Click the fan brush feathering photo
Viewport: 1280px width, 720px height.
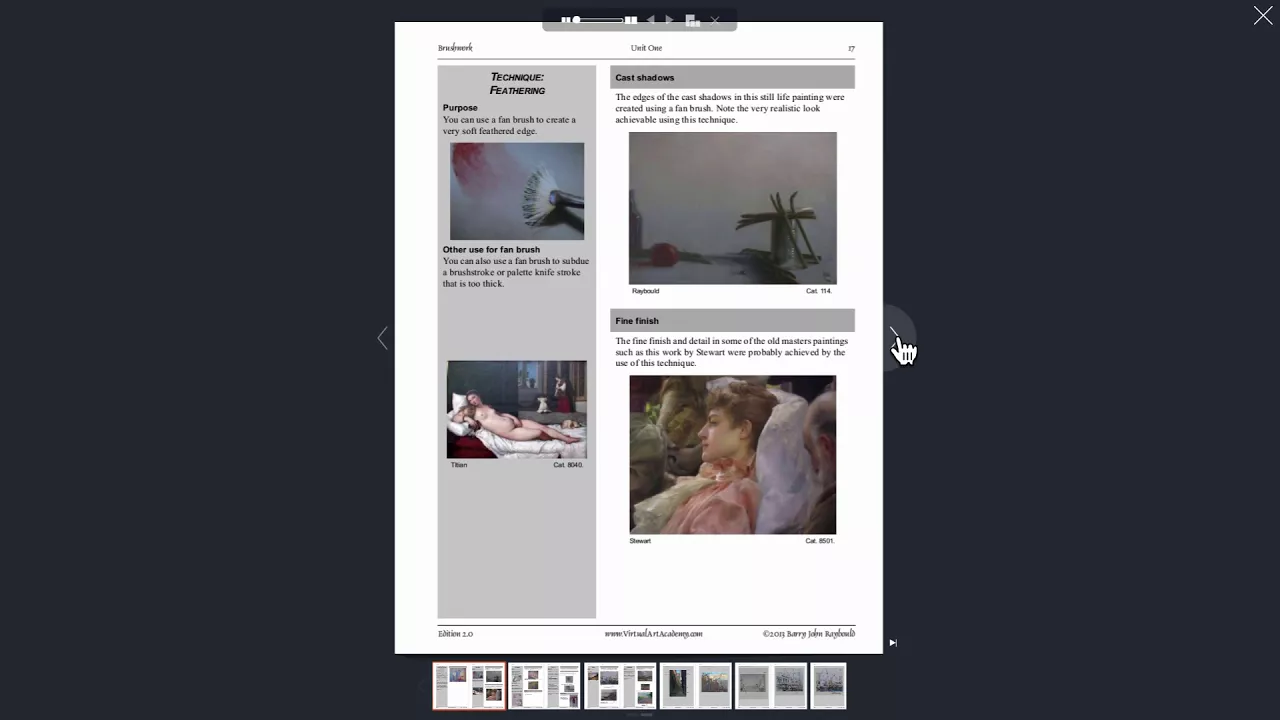click(x=517, y=191)
